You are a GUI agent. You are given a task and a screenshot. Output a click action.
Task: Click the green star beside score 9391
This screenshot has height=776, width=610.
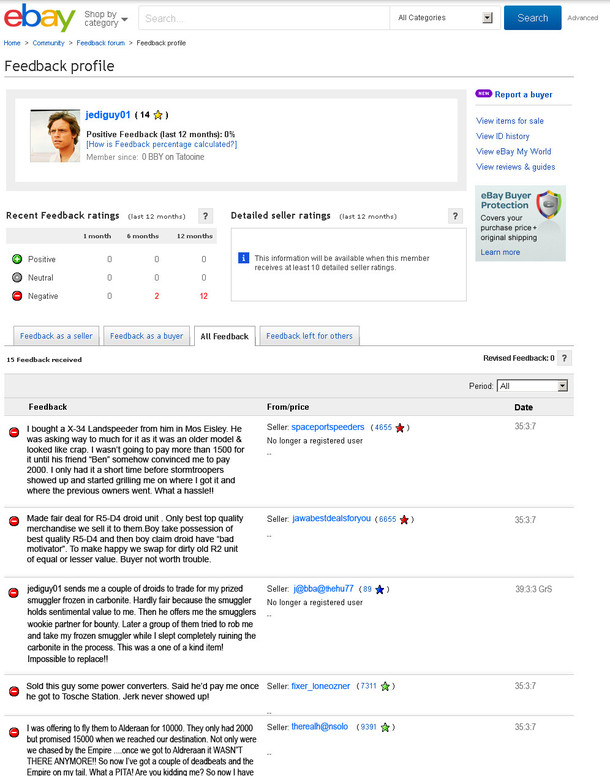click(x=385, y=728)
